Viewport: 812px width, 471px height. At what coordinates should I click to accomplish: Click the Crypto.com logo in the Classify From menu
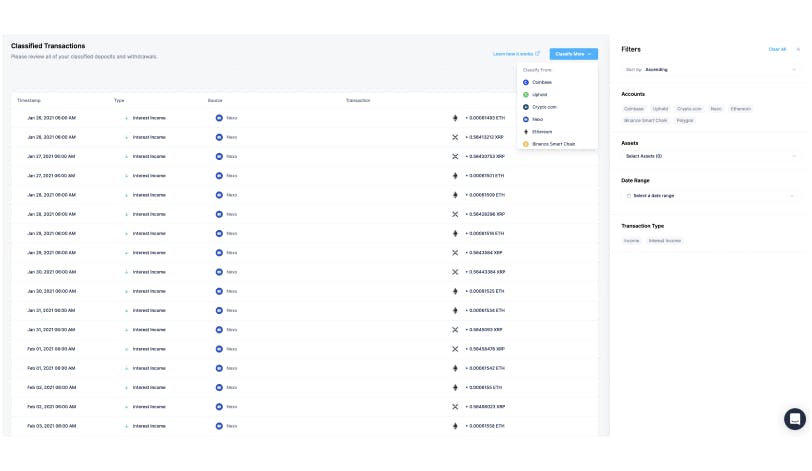526,107
